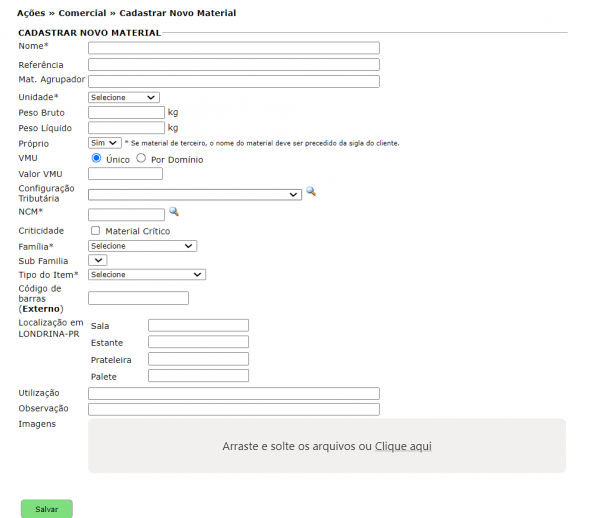Click the Valor VMU input field
This screenshot has height=518, width=600.
pyautogui.click(x=125, y=174)
